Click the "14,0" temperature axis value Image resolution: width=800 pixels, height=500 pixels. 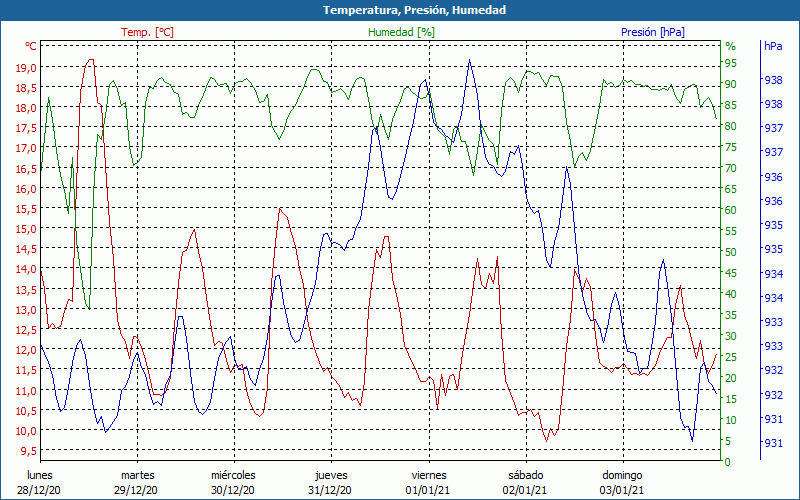(28, 269)
